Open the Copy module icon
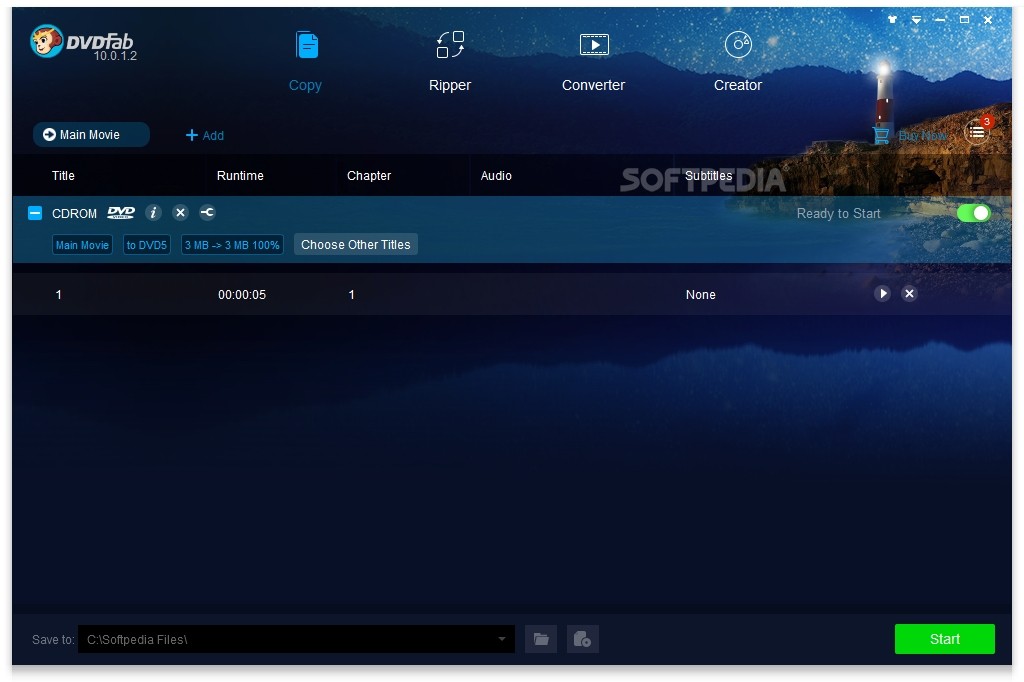This screenshot has height=682, width=1024. (305, 45)
